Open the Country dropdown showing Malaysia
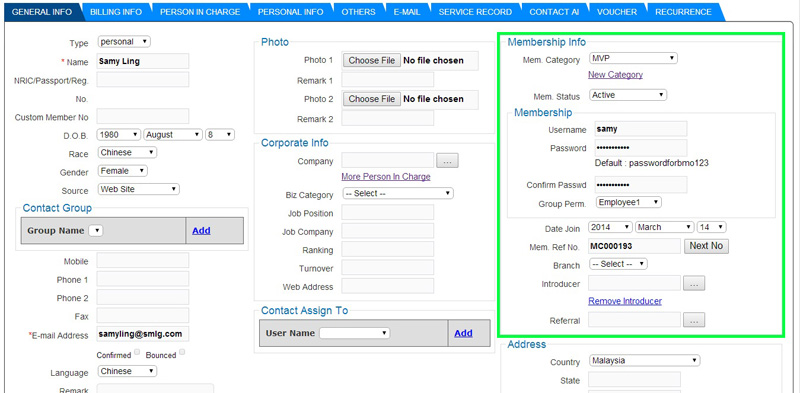This screenshot has height=393, width=800. tap(644, 361)
